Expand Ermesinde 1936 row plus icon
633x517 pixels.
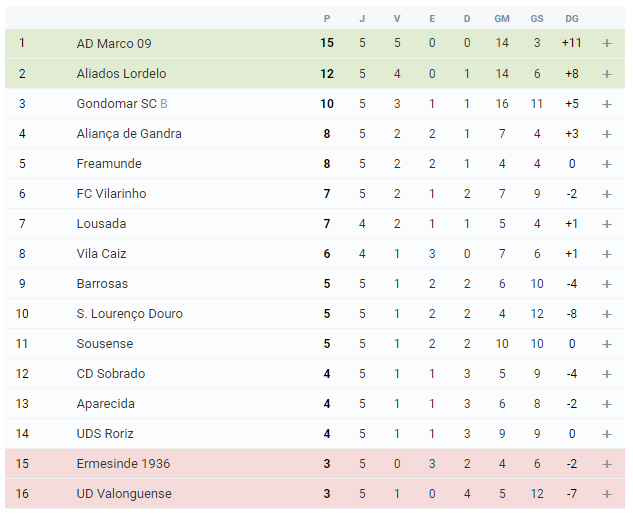coord(607,464)
